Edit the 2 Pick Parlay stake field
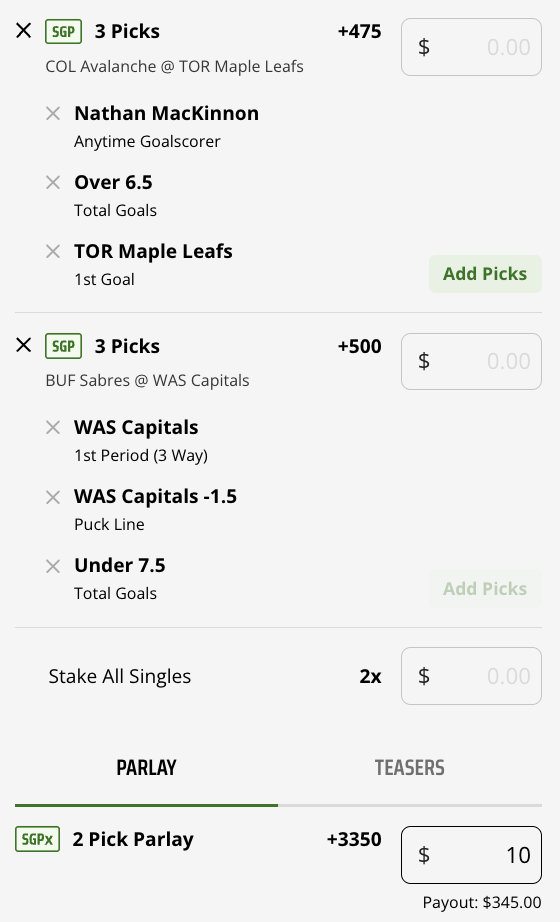560x922 pixels. [471, 855]
